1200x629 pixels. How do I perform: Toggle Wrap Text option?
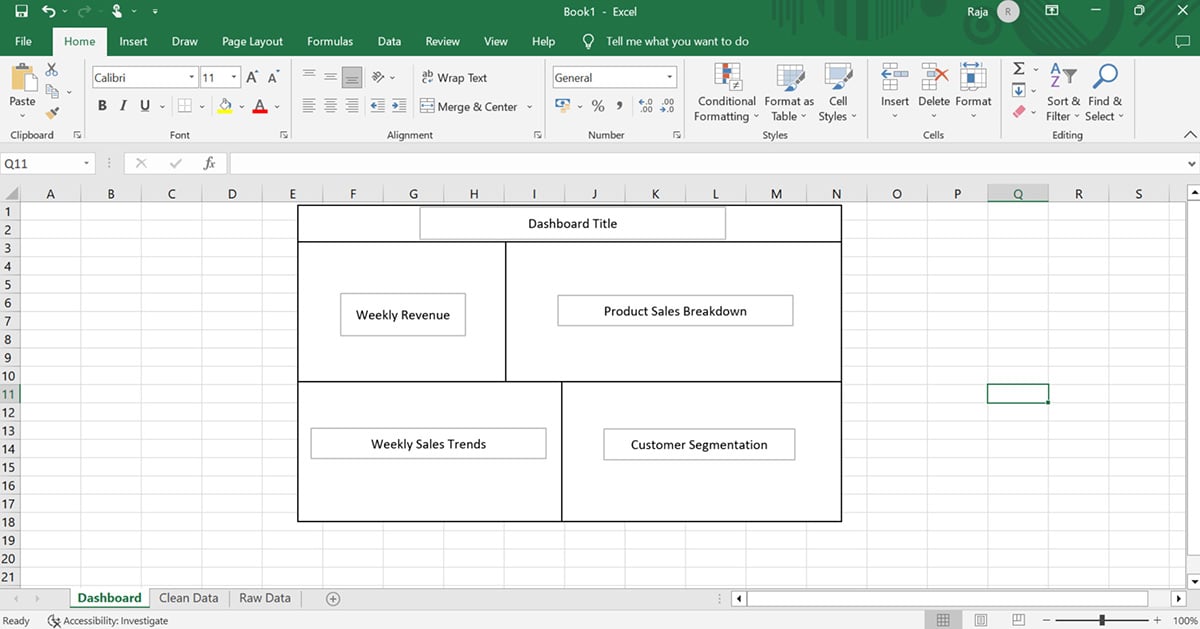454,77
